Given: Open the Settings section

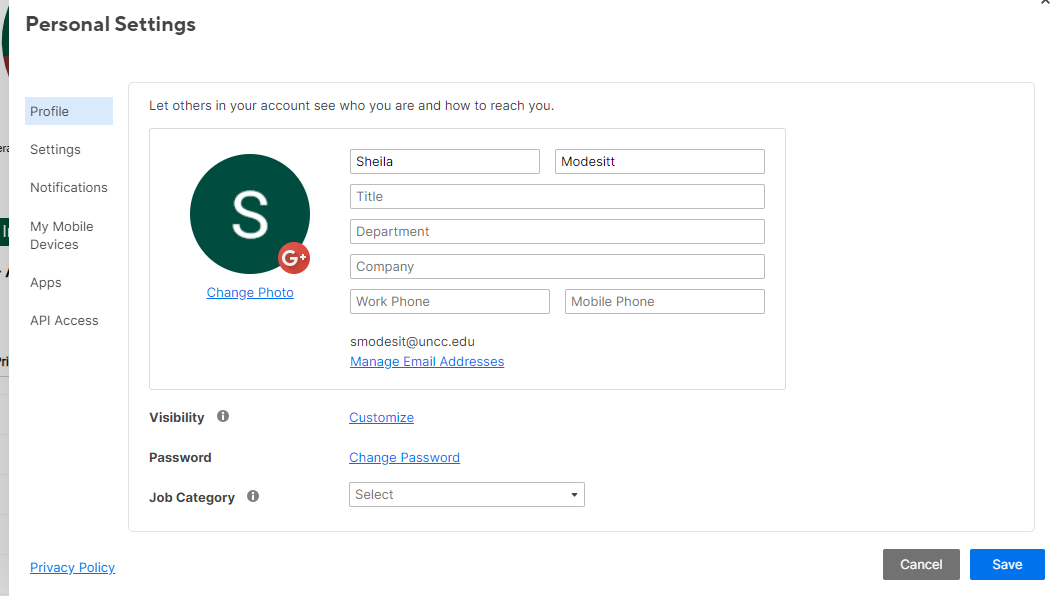Looking at the screenshot, I should [55, 149].
